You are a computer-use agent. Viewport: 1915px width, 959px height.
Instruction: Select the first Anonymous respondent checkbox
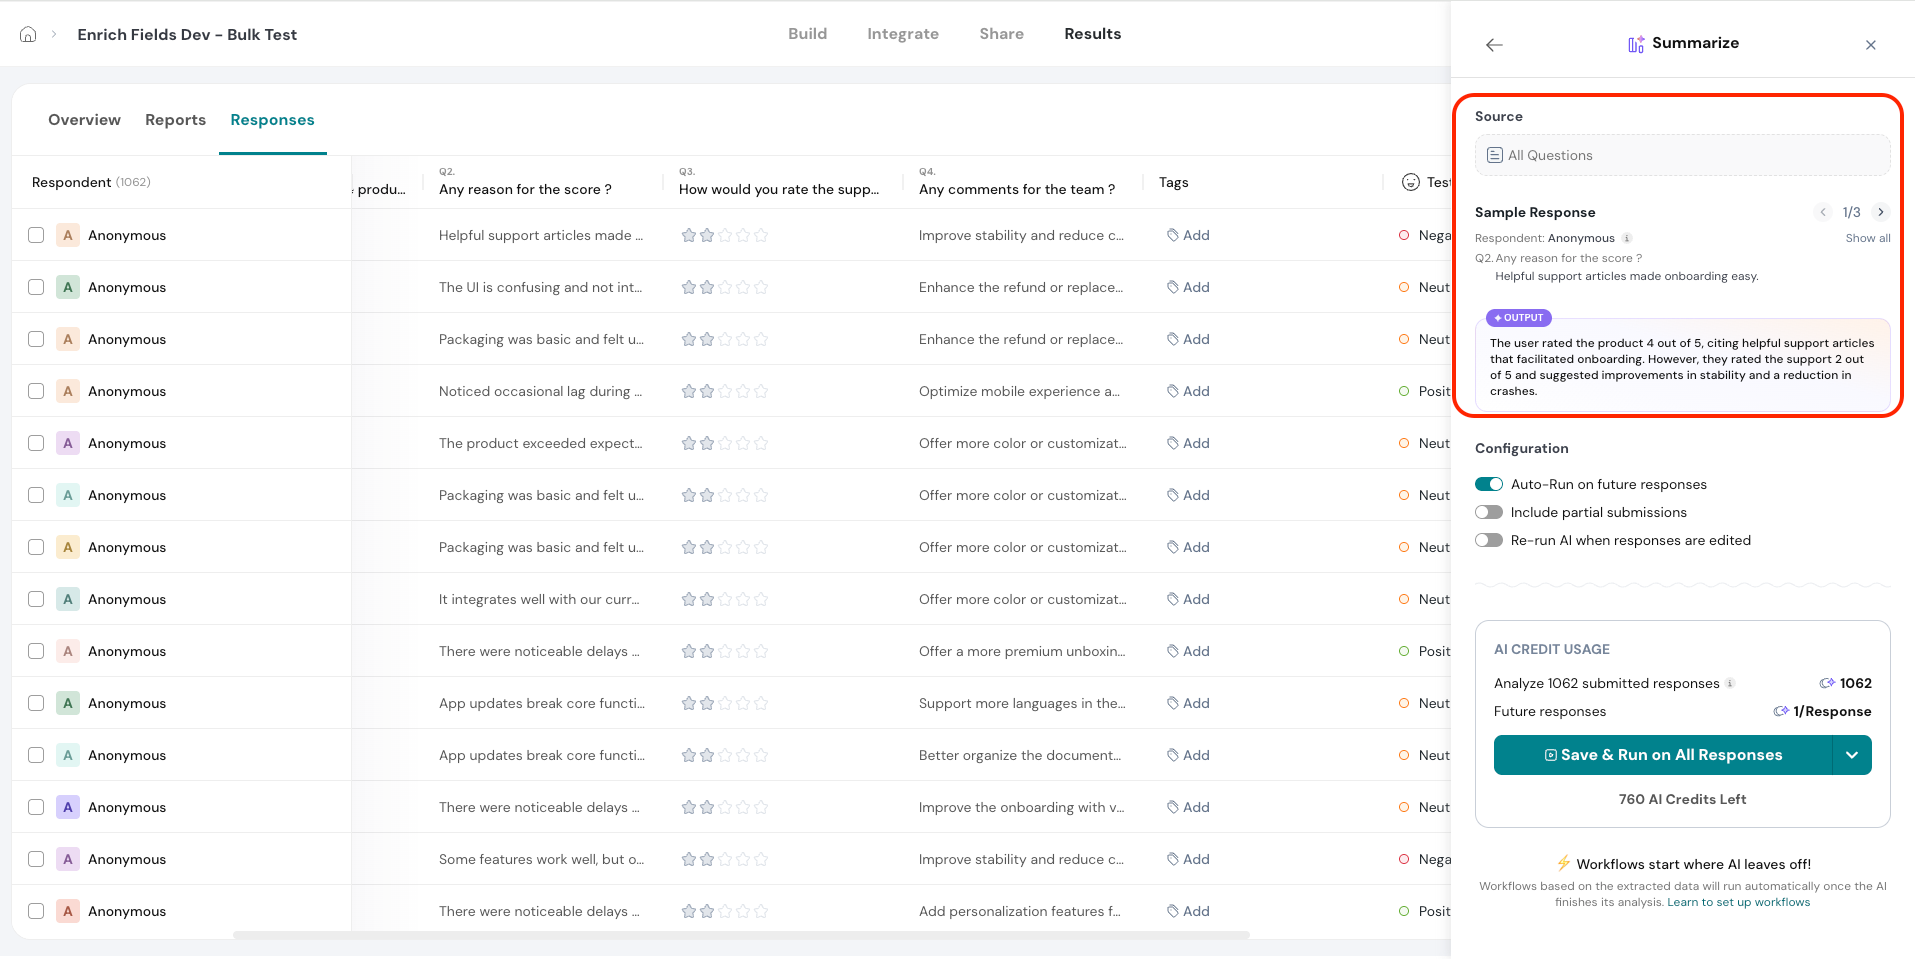[36, 235]
